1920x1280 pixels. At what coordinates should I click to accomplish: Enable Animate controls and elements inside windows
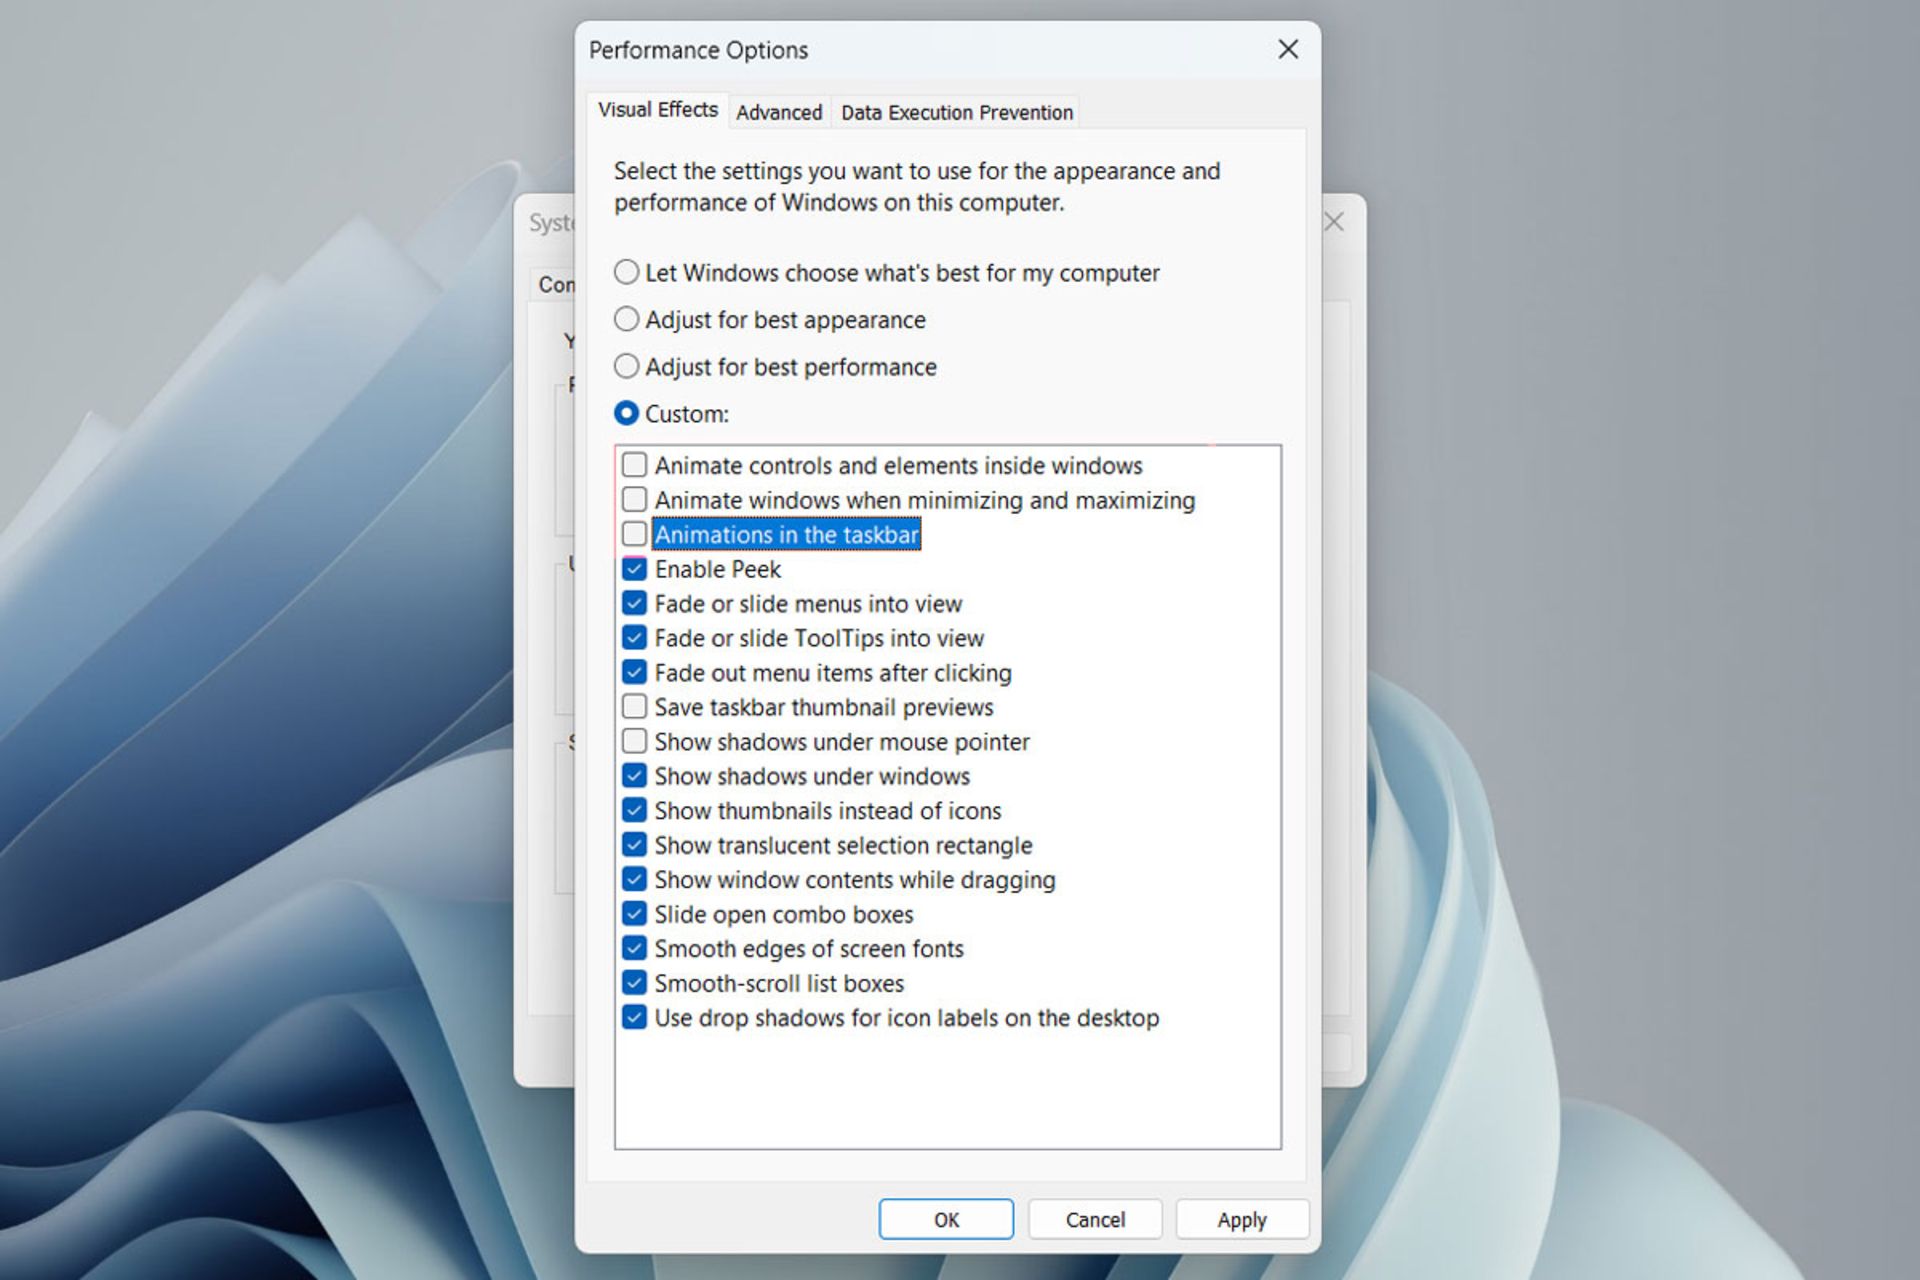[633, 466]
